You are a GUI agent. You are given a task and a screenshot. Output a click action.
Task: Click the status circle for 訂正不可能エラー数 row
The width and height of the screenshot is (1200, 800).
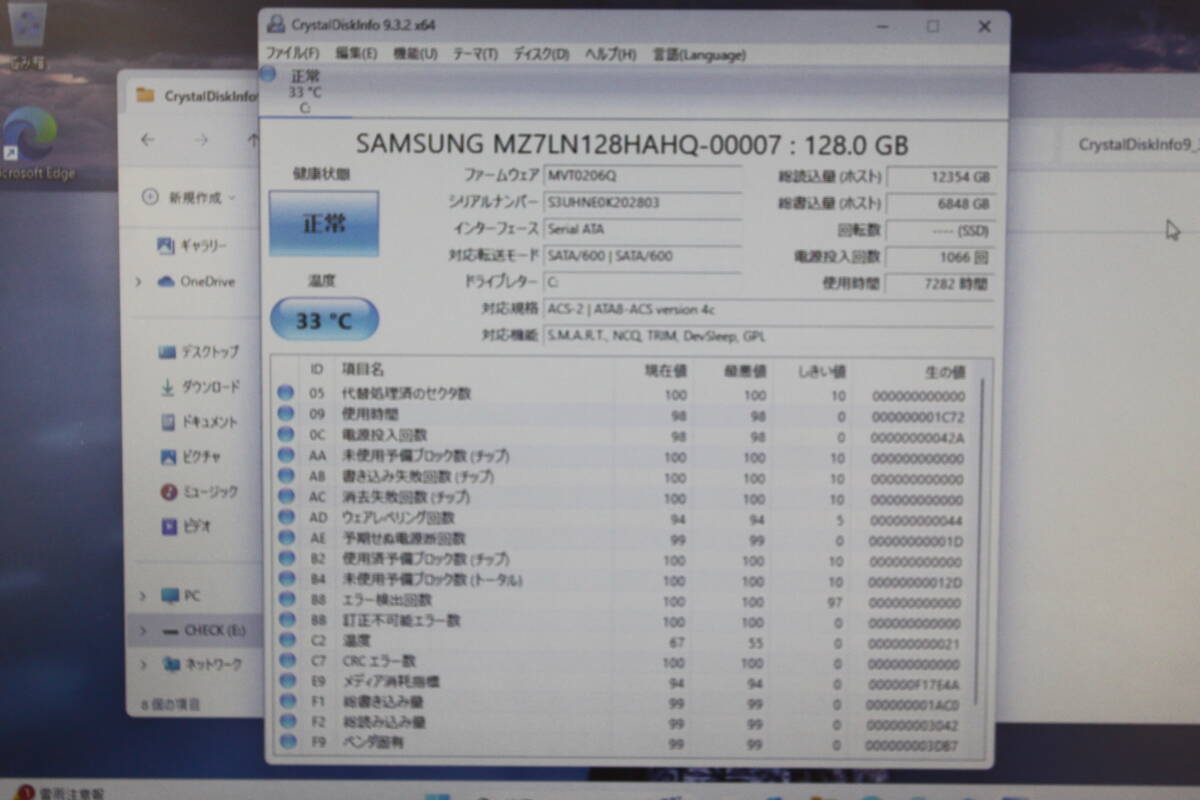click(287, 621)
